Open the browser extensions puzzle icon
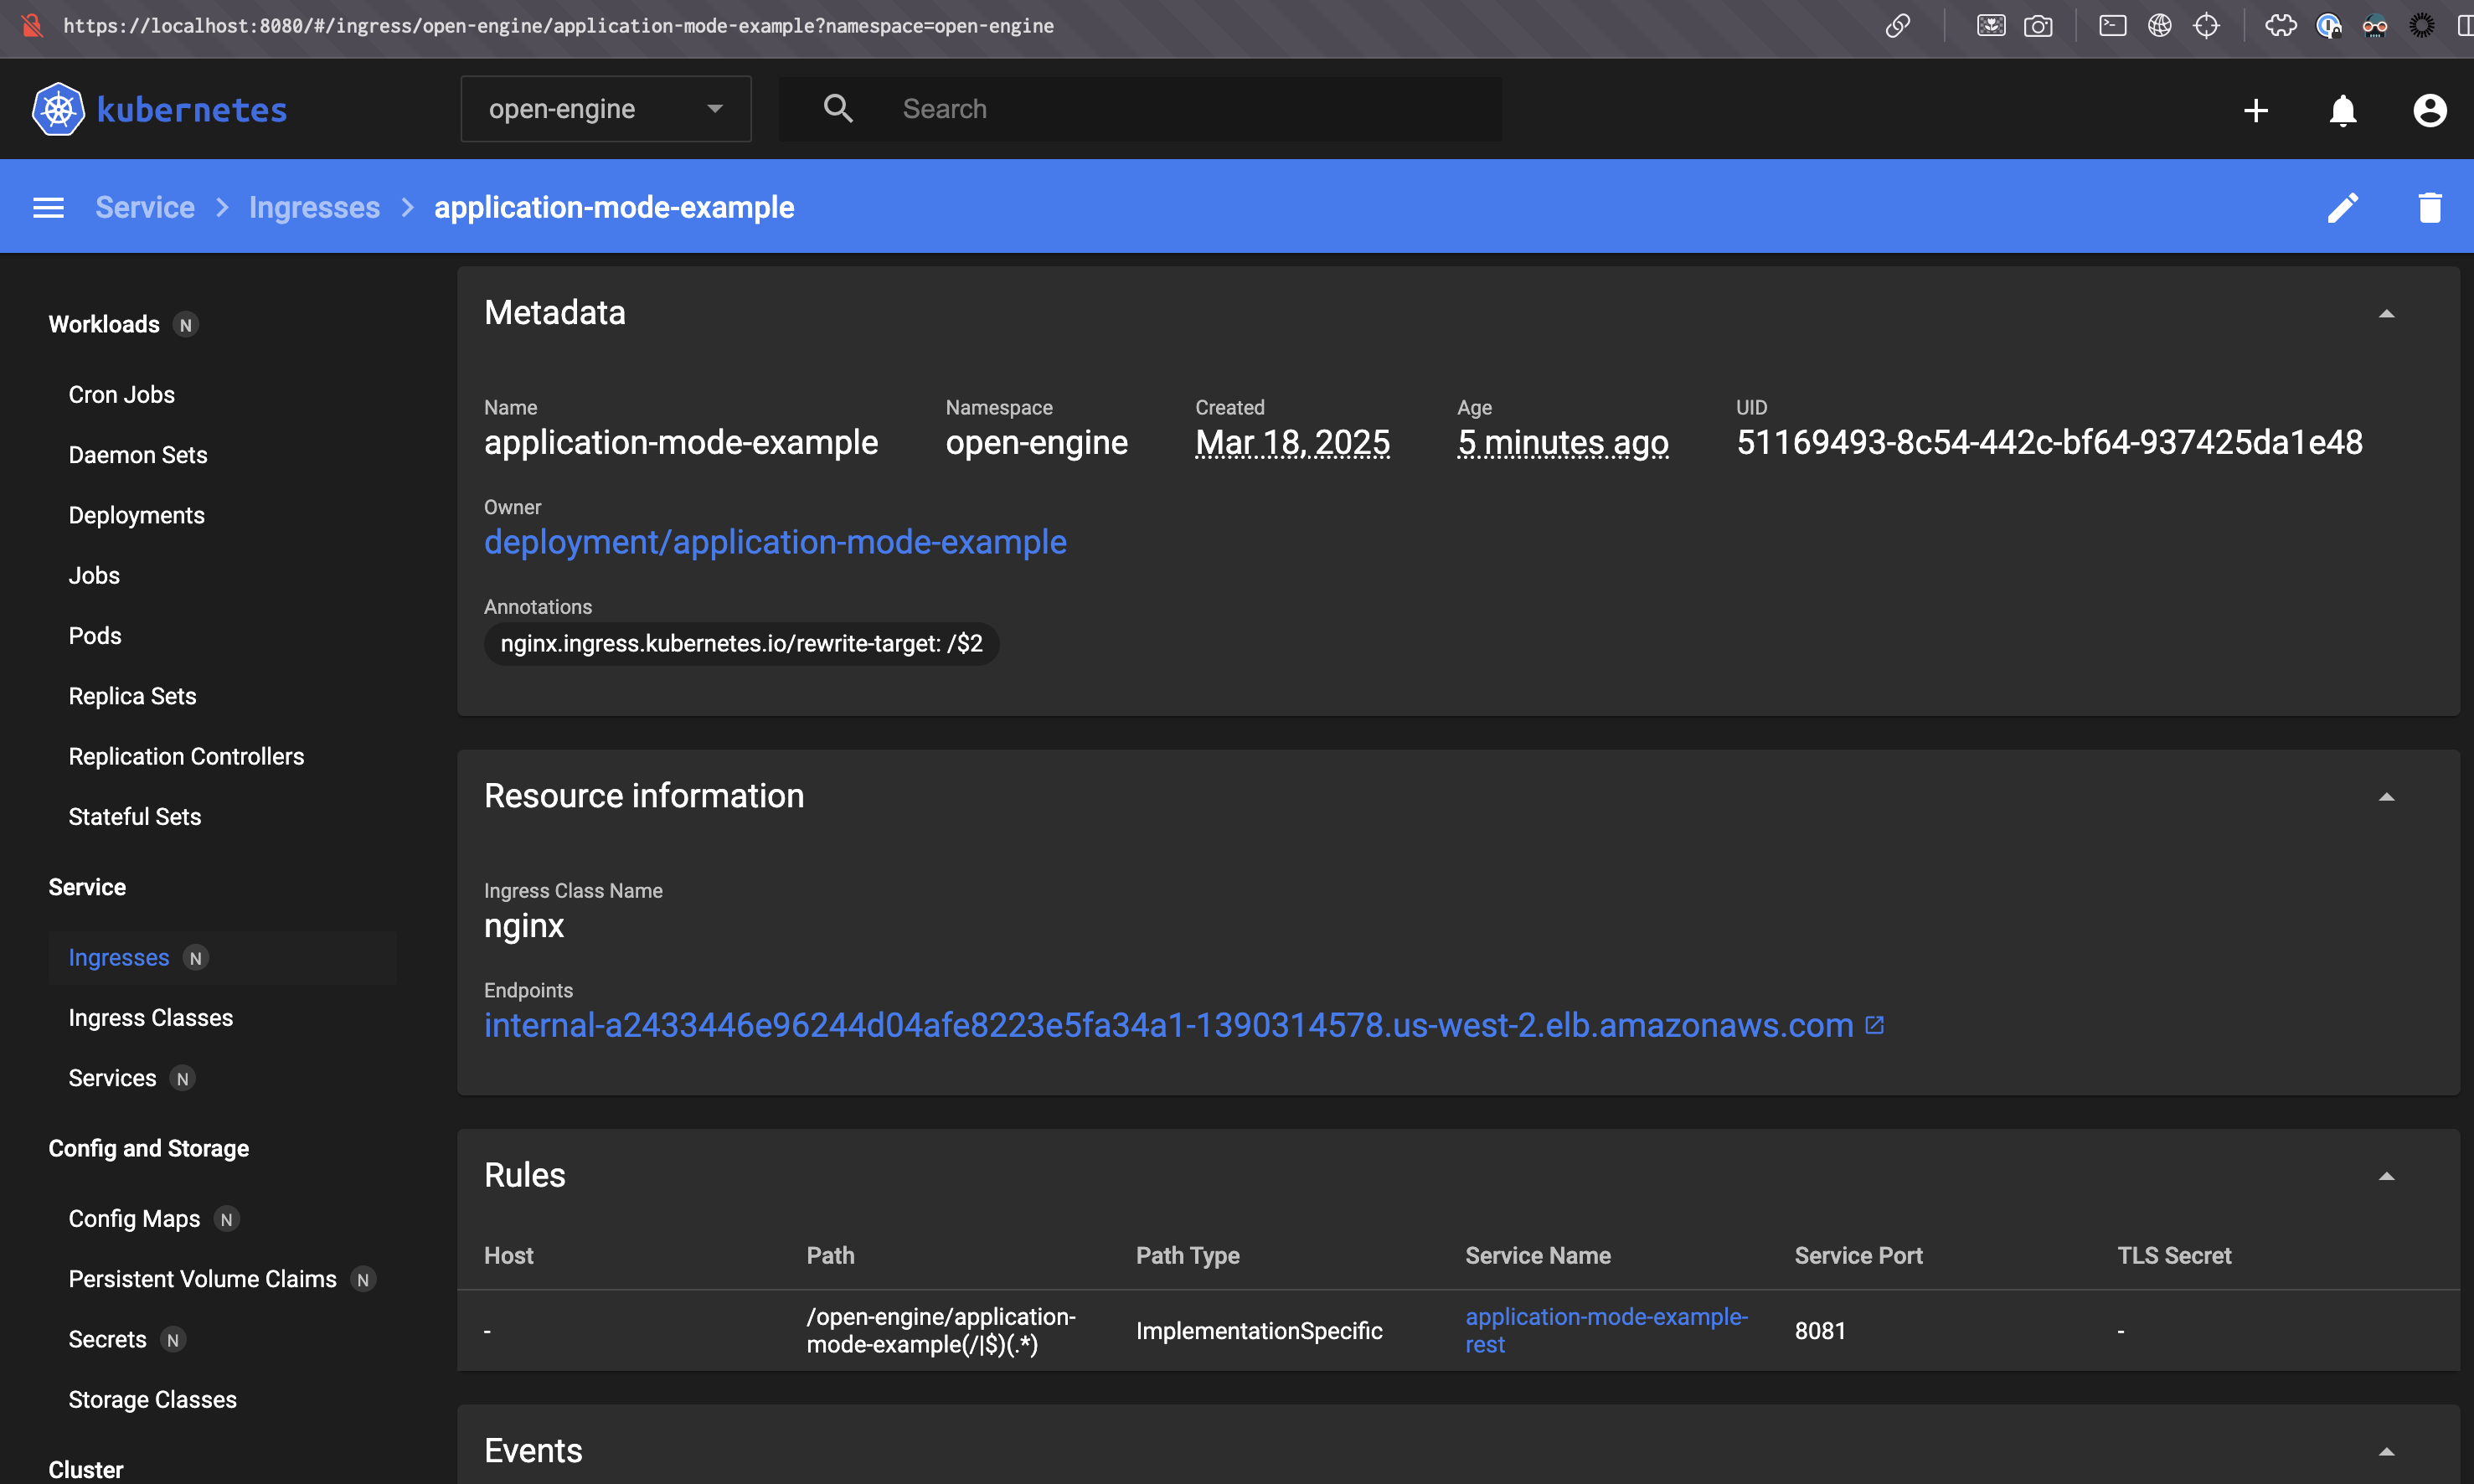2474x1484 pixels. tap(2281, 26)
